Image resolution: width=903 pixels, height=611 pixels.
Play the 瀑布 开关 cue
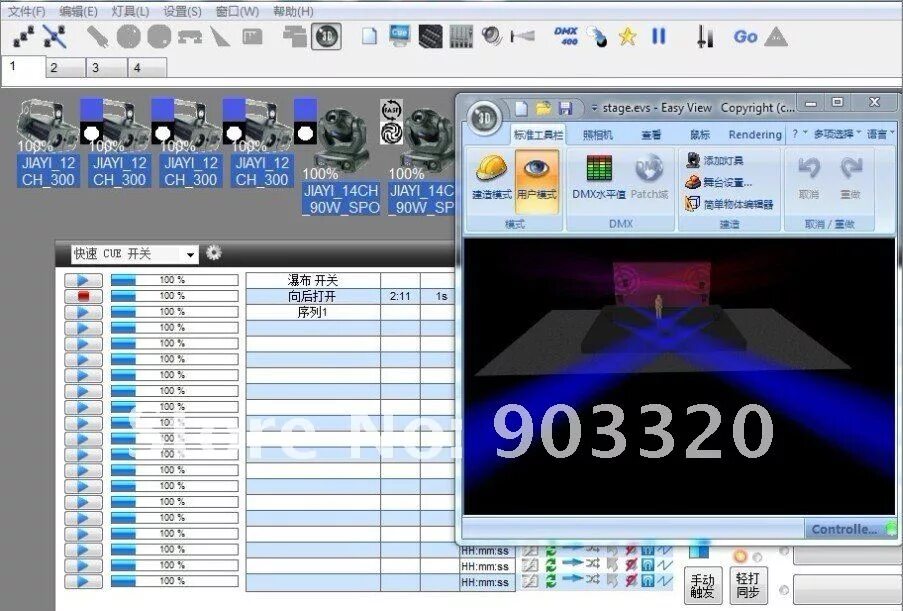(84, 280)
